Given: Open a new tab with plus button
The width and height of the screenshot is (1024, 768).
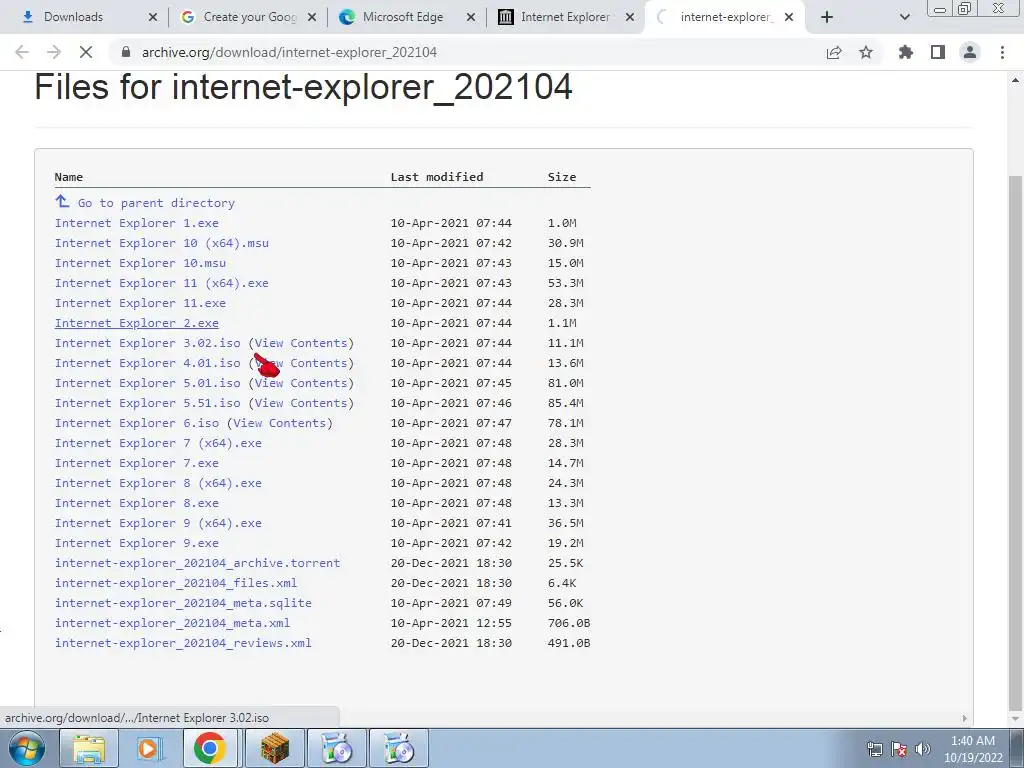Looking at the screenshot, I should 827,18.
